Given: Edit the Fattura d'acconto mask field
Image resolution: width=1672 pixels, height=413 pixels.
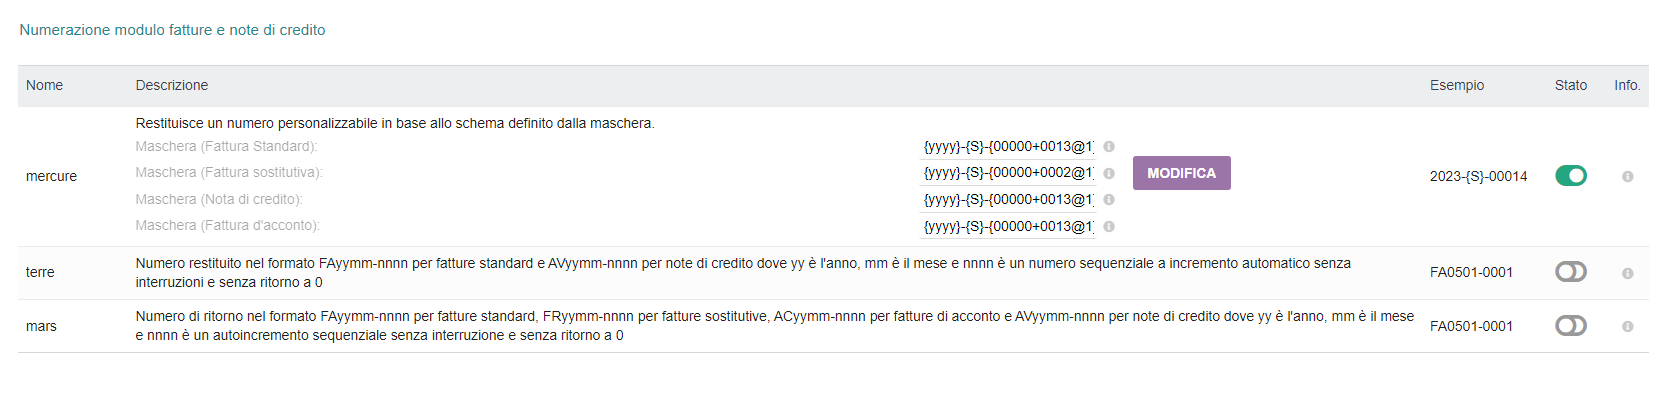Looking at the screenshot, I should point(1008,227).
